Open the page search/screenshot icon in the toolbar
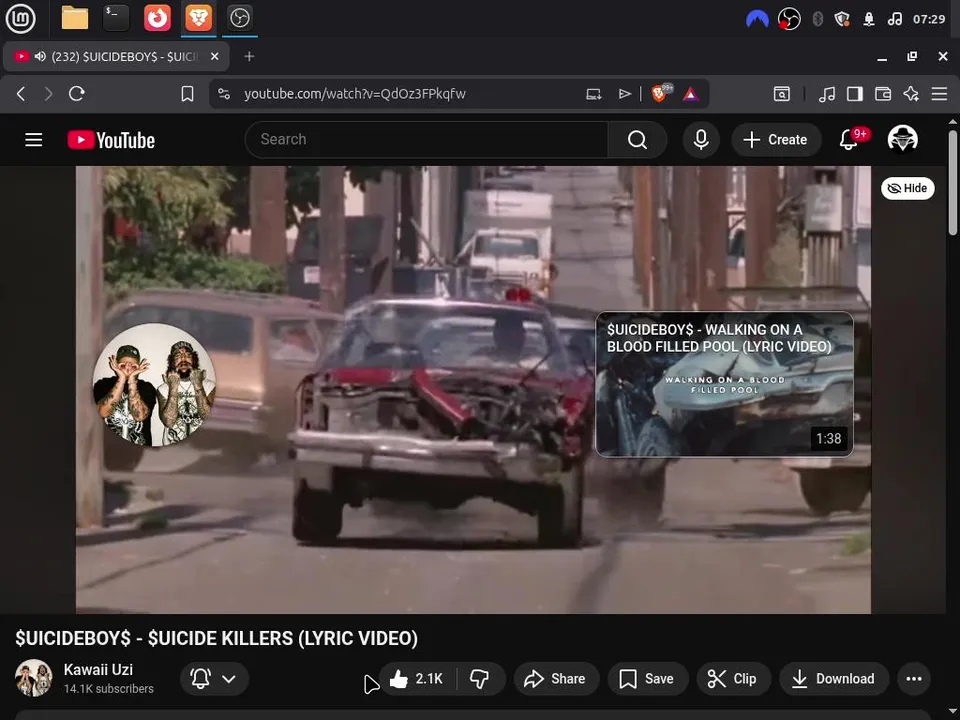960x720 pixels. tap(781, 94)
